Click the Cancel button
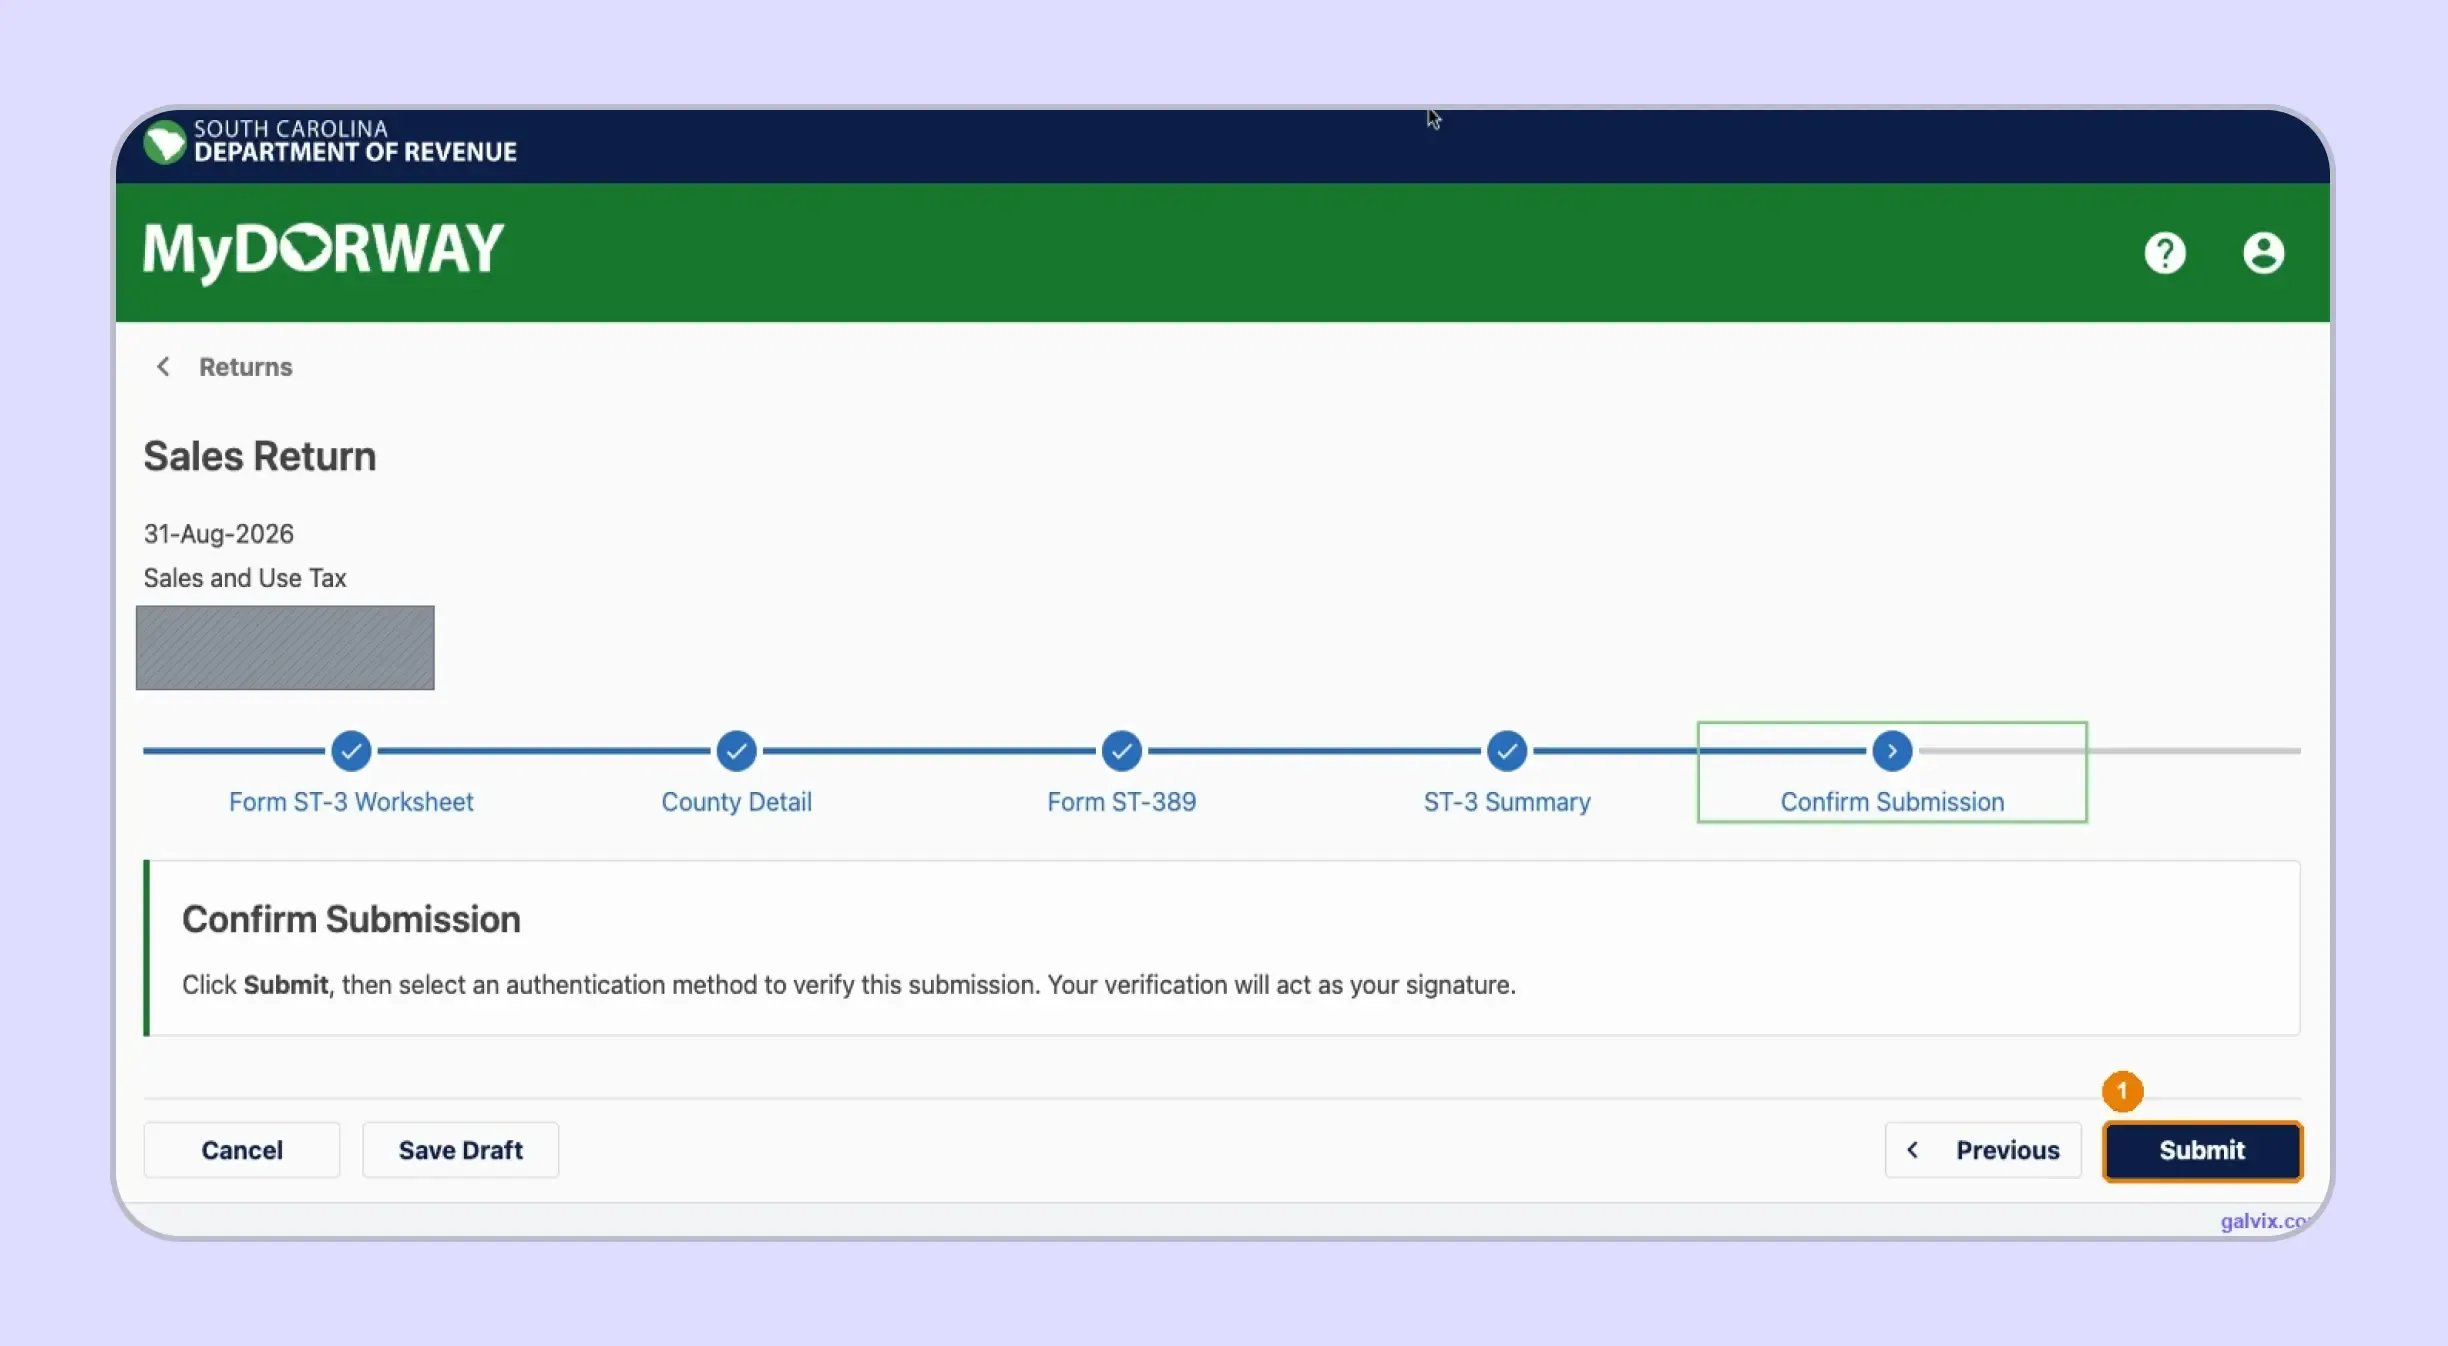The width and height of the screenshot is (2448, 1346). [x=242, y=1150]
